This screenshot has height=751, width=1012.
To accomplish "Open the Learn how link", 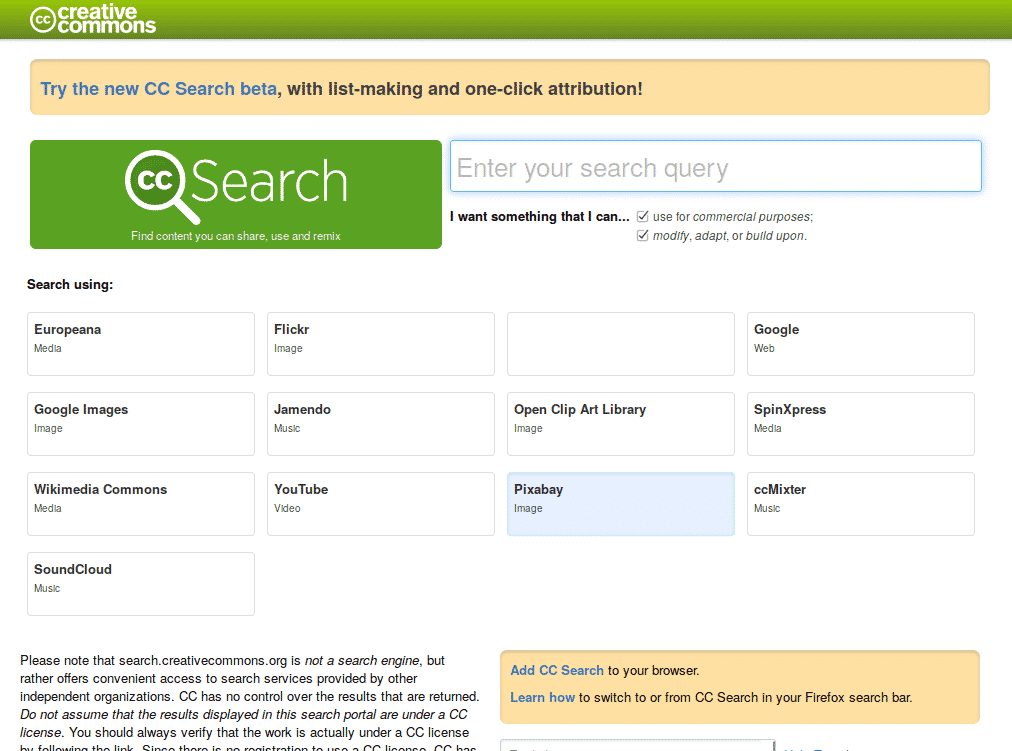I will [x=542, y=697].
